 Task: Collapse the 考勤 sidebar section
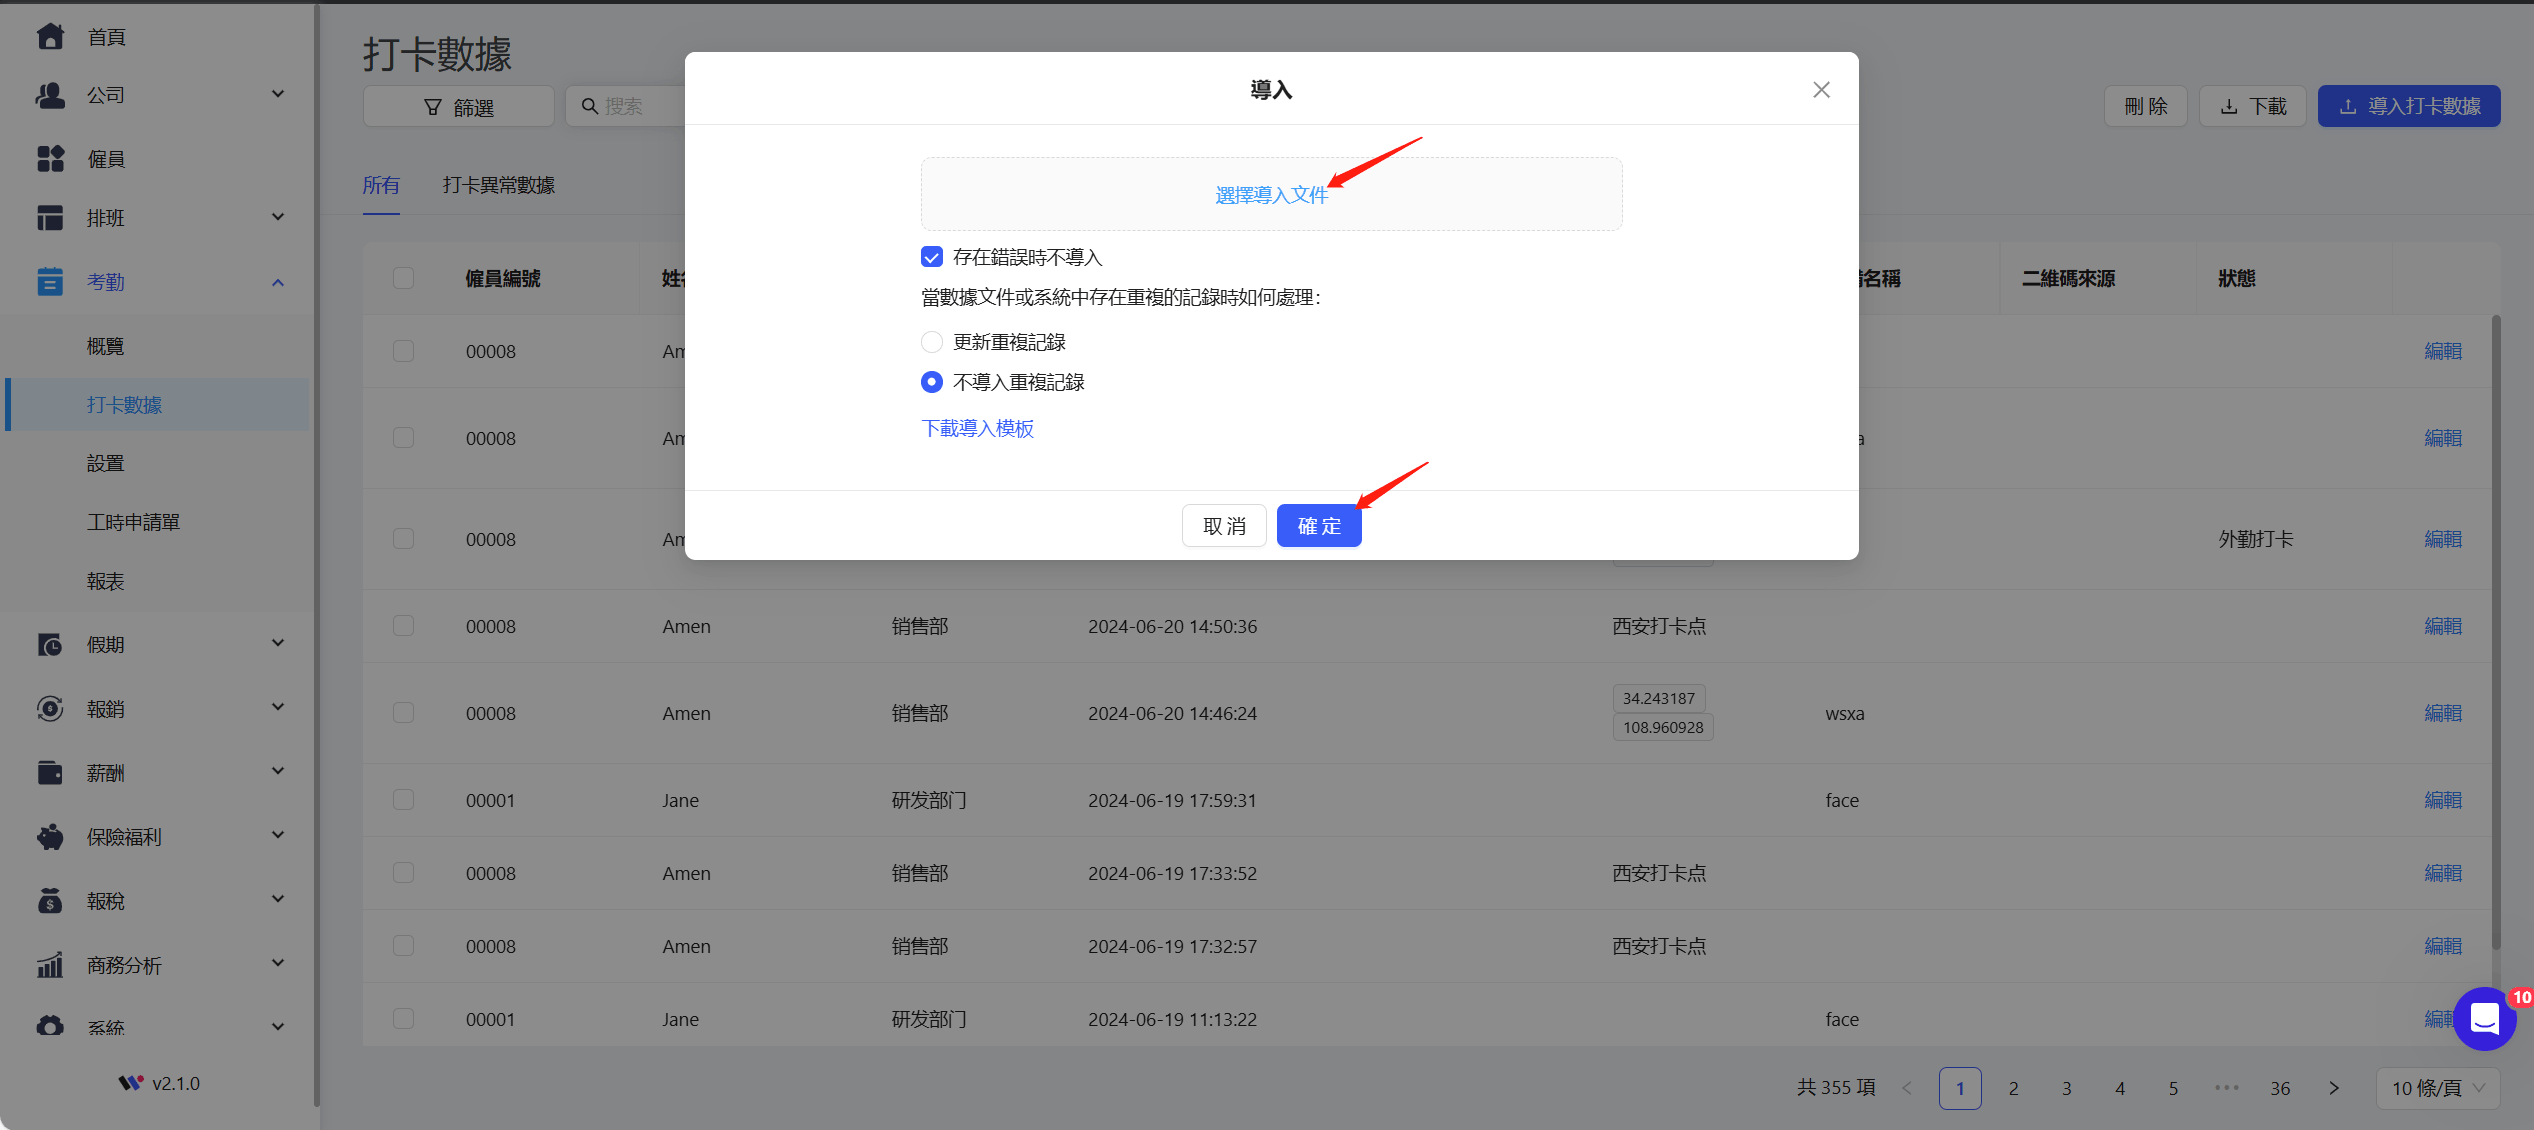[x=278, y=281]
